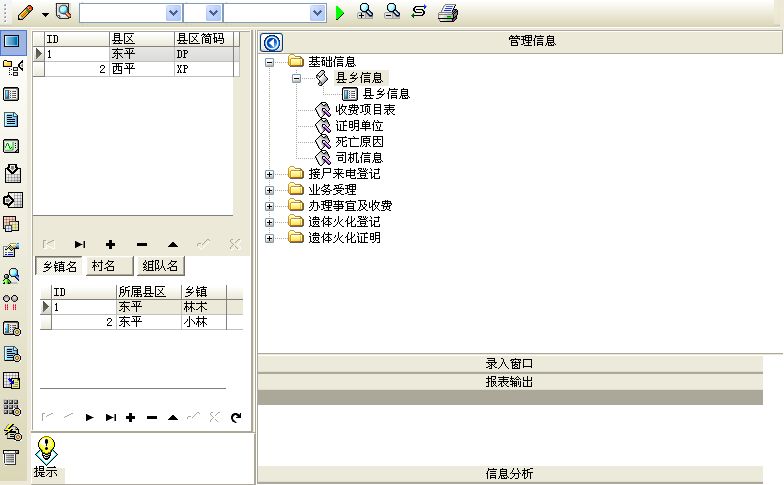The image size is (784, 485).
Task: Click the pencil edit tool in toolbar
Action: 25,12
